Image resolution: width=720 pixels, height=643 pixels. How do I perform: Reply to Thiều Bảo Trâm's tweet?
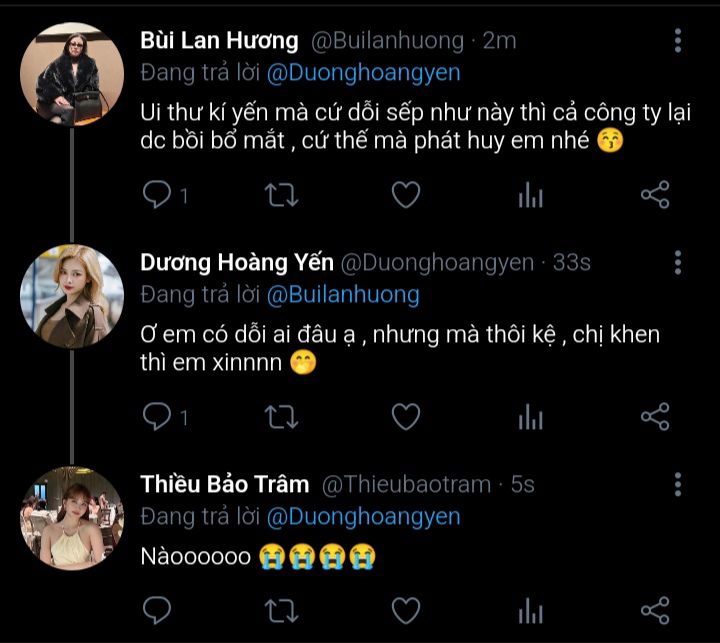157,609
